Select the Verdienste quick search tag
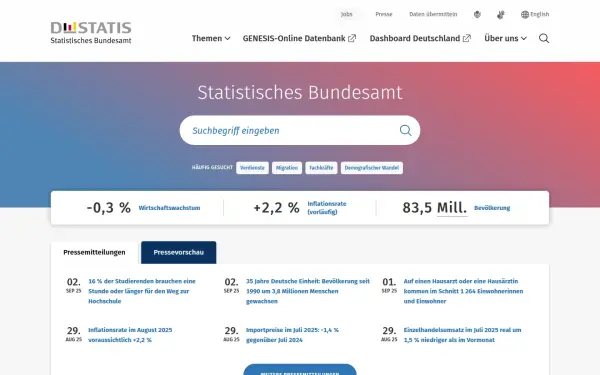Image resolution: width=600 pixels, height=375 pixels. 252,168
